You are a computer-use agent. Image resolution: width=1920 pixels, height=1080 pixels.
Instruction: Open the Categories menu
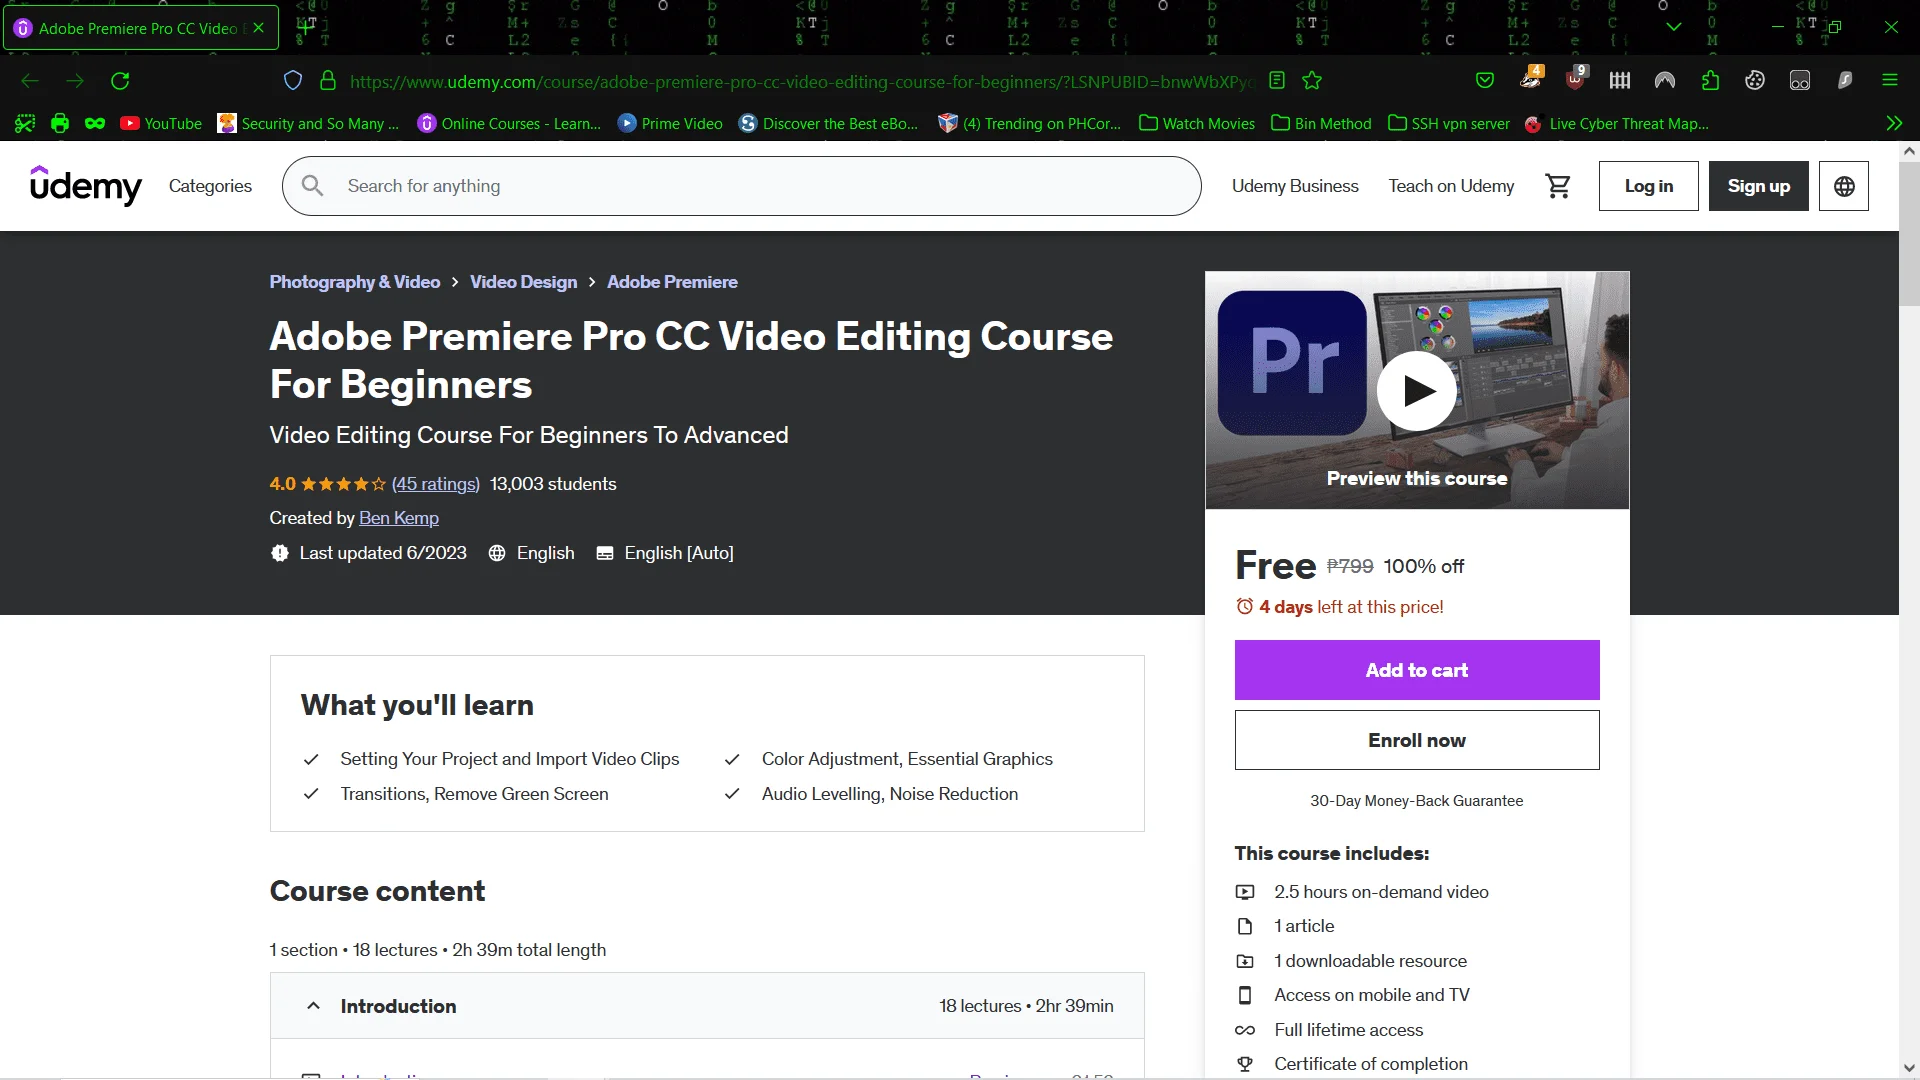210,186
